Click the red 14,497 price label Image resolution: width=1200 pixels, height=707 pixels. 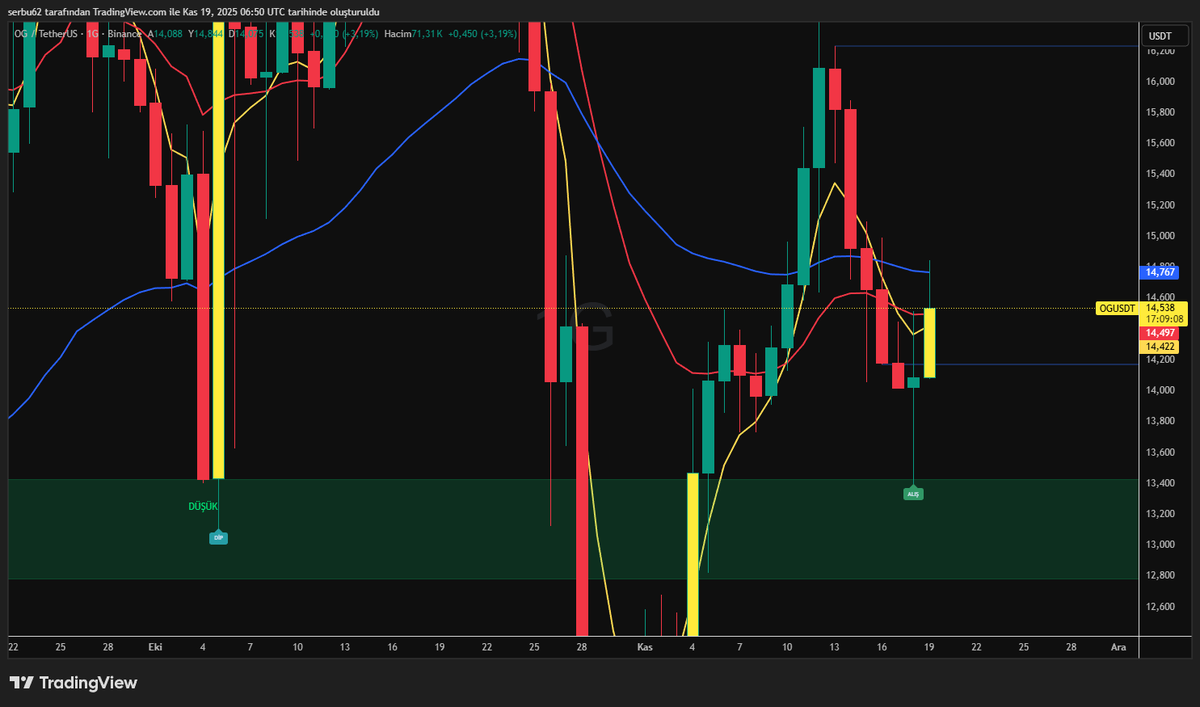1160,333
